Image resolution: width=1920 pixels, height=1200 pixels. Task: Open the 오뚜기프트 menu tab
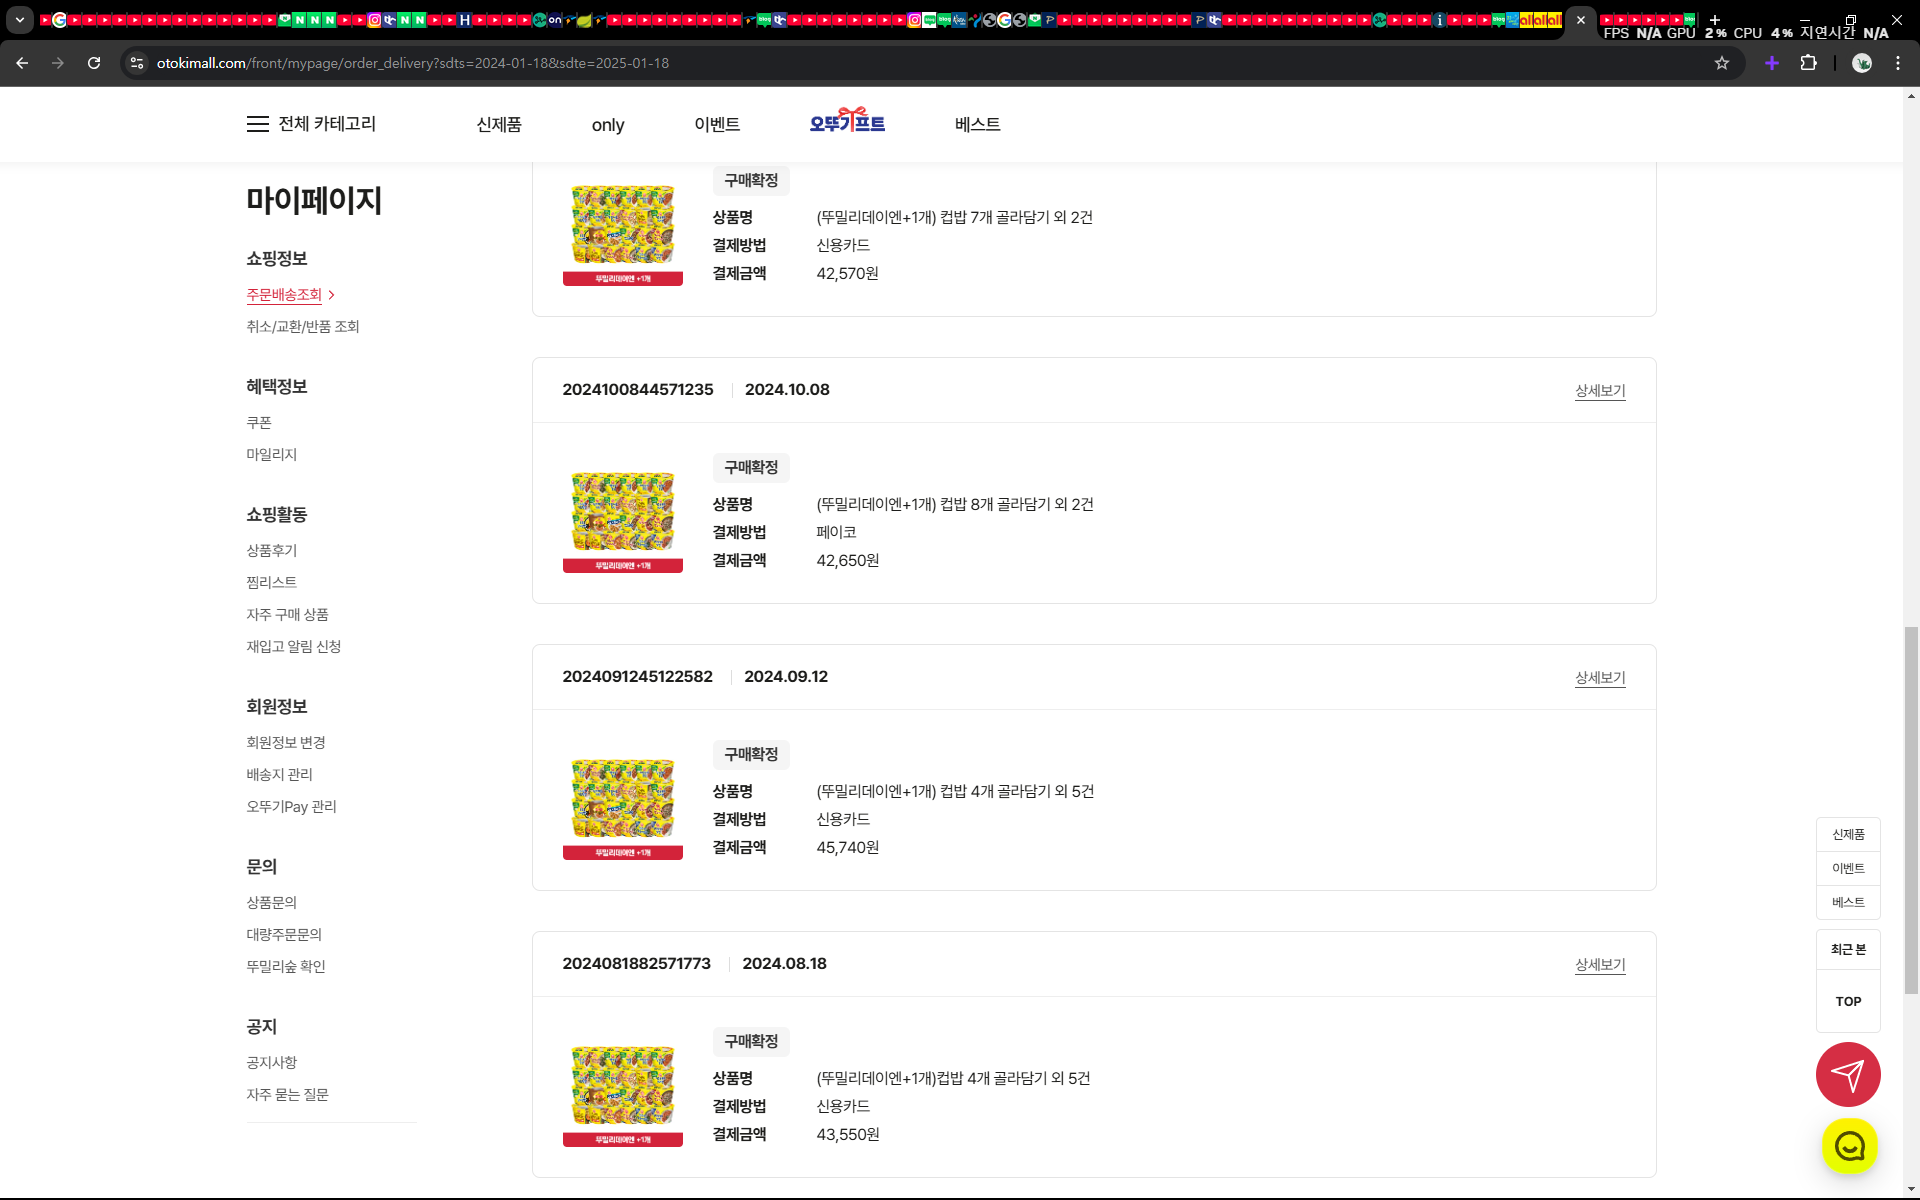click(847, 123)
